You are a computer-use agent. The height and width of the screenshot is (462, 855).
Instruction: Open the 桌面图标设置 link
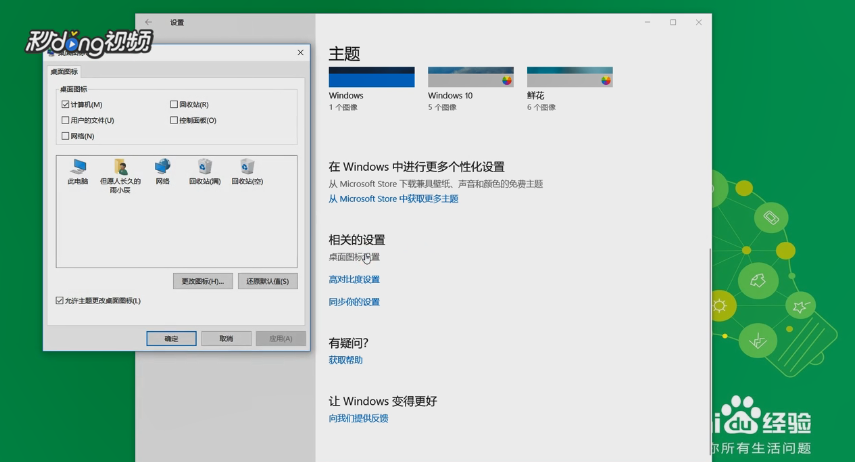point(354,257)
